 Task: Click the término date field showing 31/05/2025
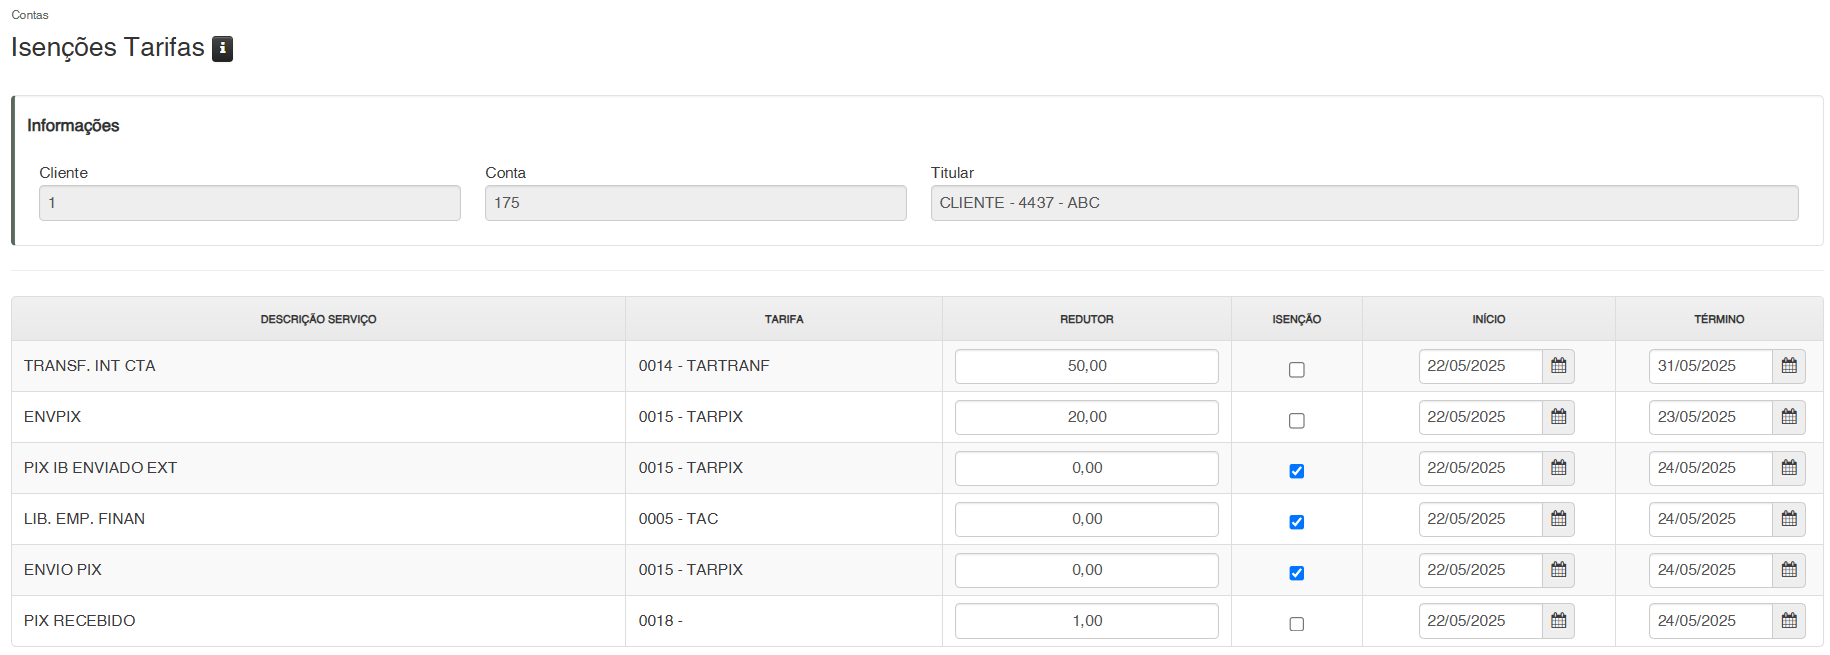tap(1710, 366)
